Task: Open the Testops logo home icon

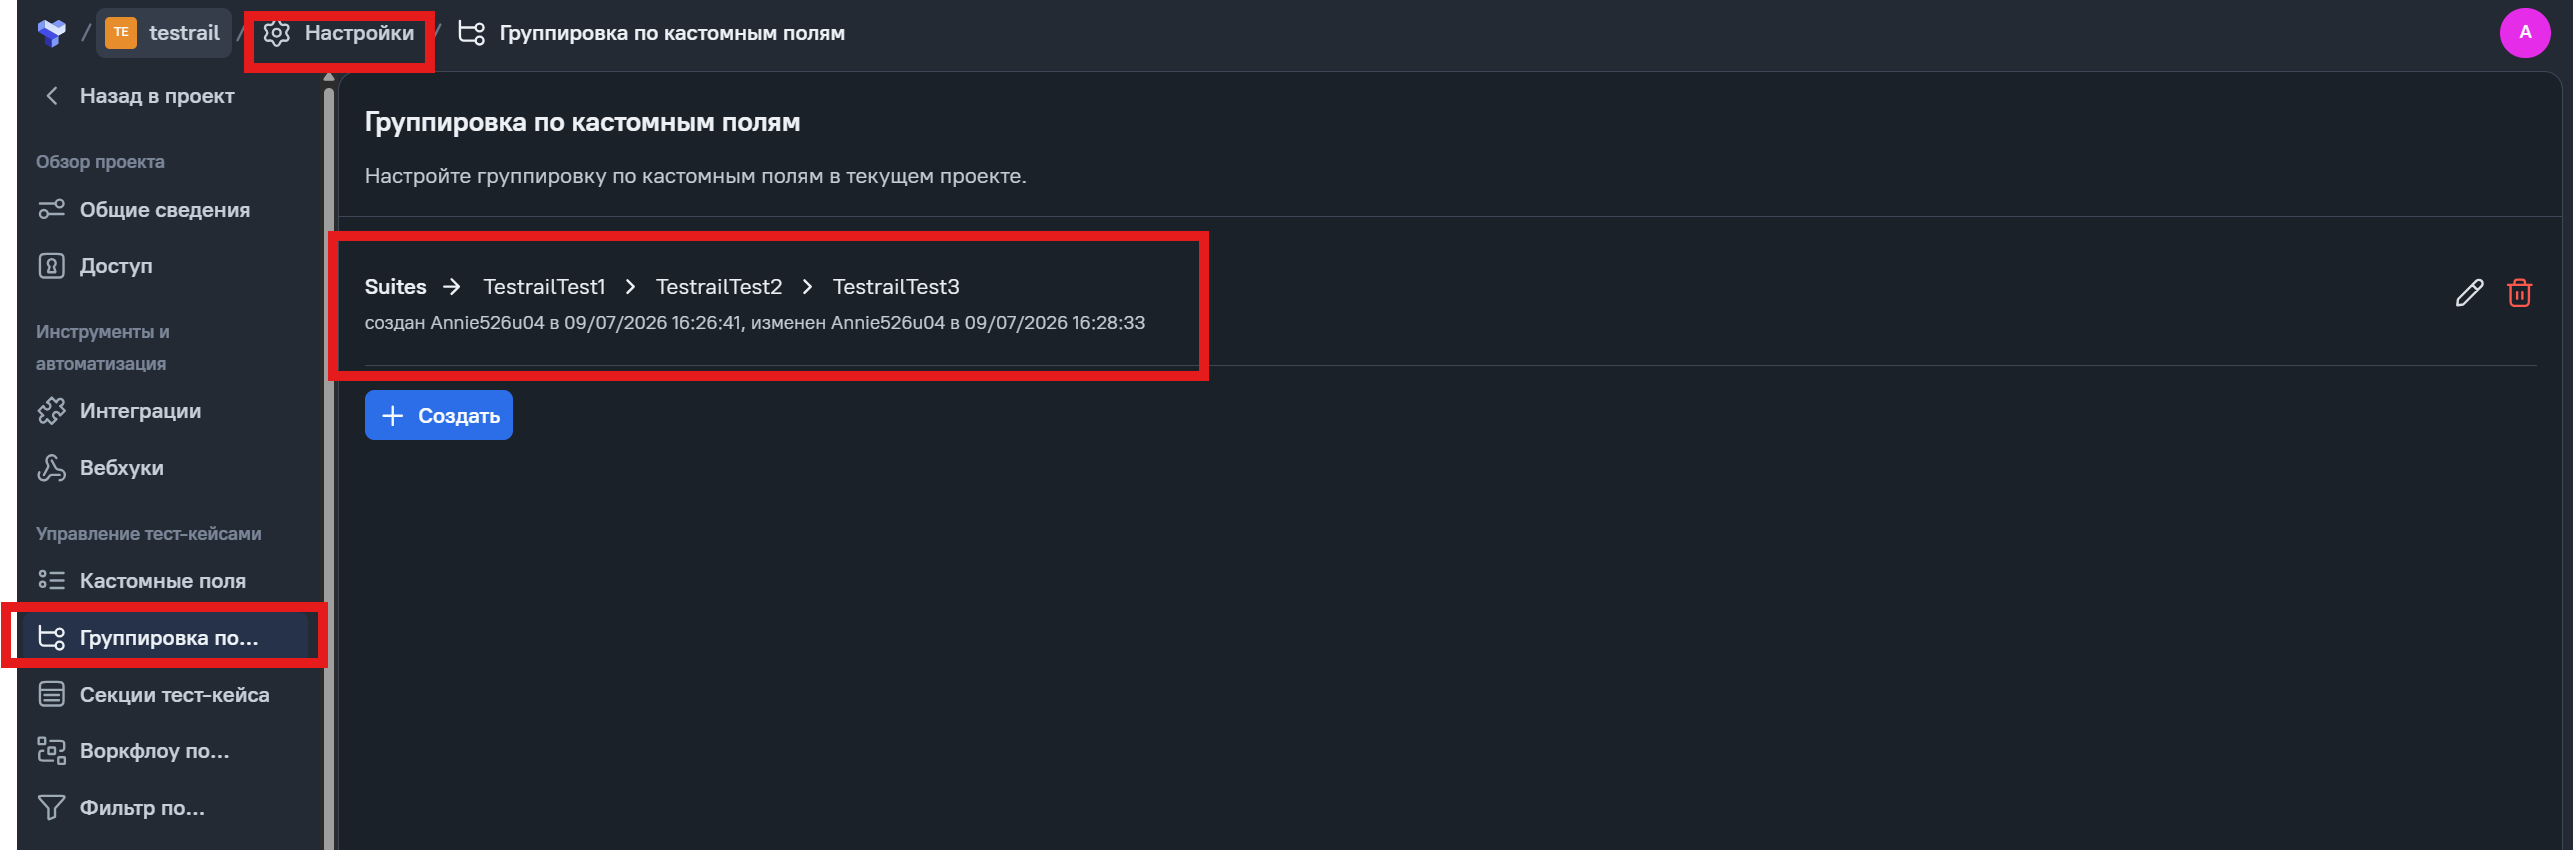Action: 51,33
